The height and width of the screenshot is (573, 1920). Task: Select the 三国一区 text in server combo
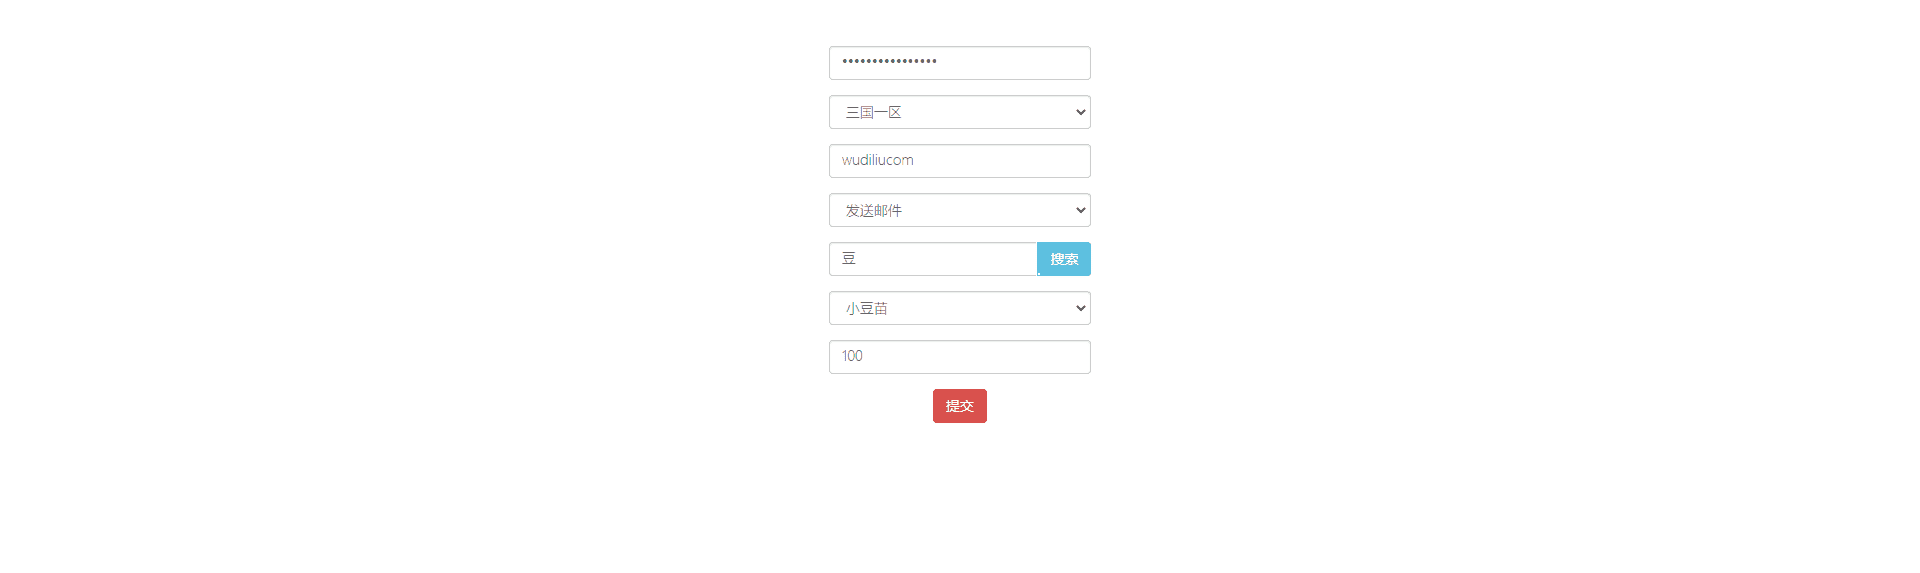(x=874, y=112)
